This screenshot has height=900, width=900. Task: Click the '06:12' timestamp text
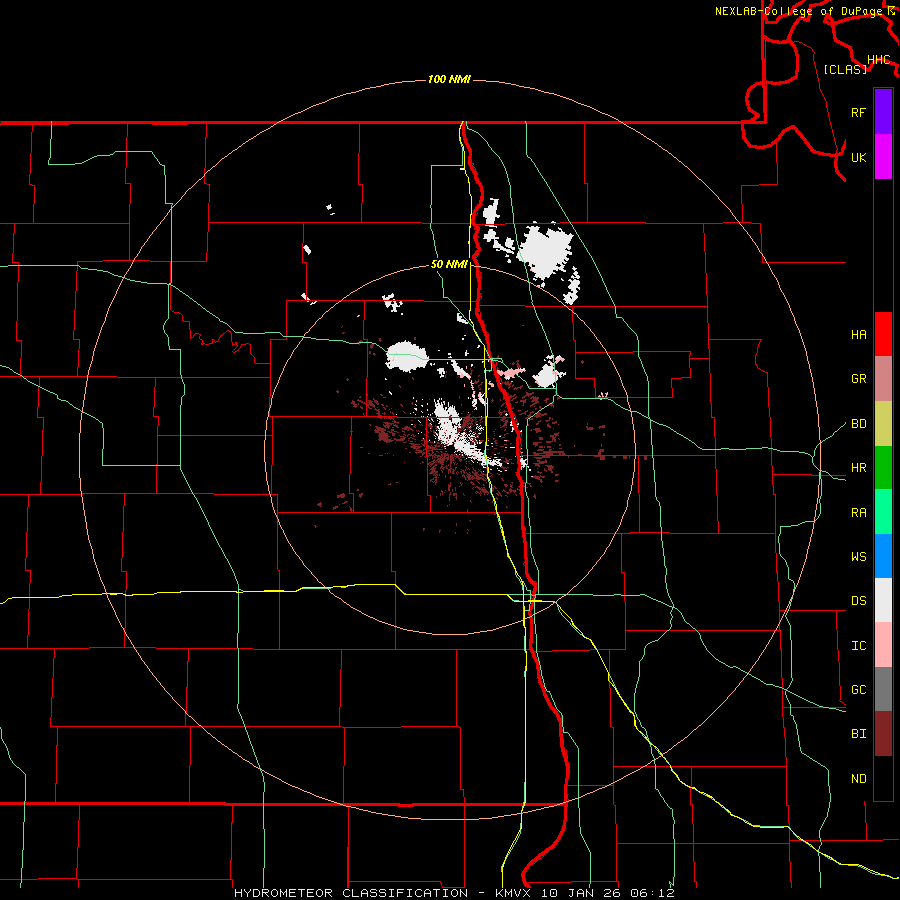coord(654,893)
